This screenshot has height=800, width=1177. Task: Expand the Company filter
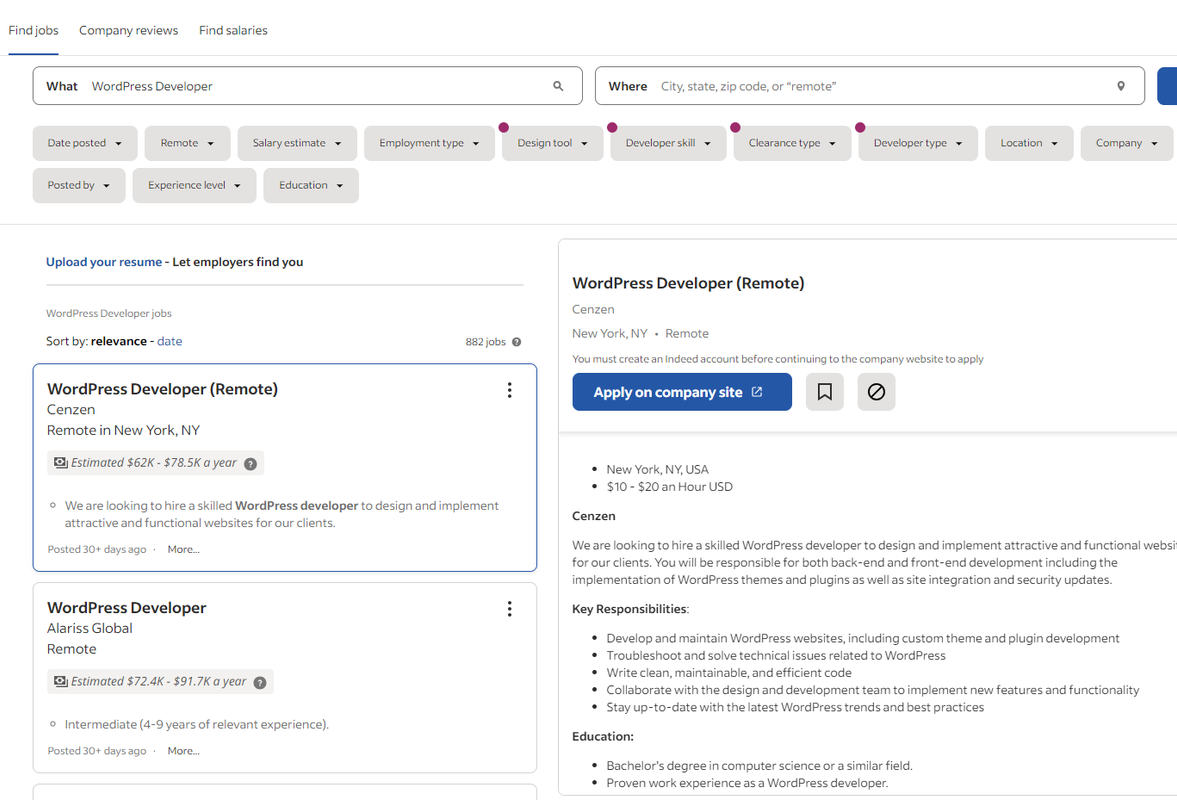pos(1127,143)
